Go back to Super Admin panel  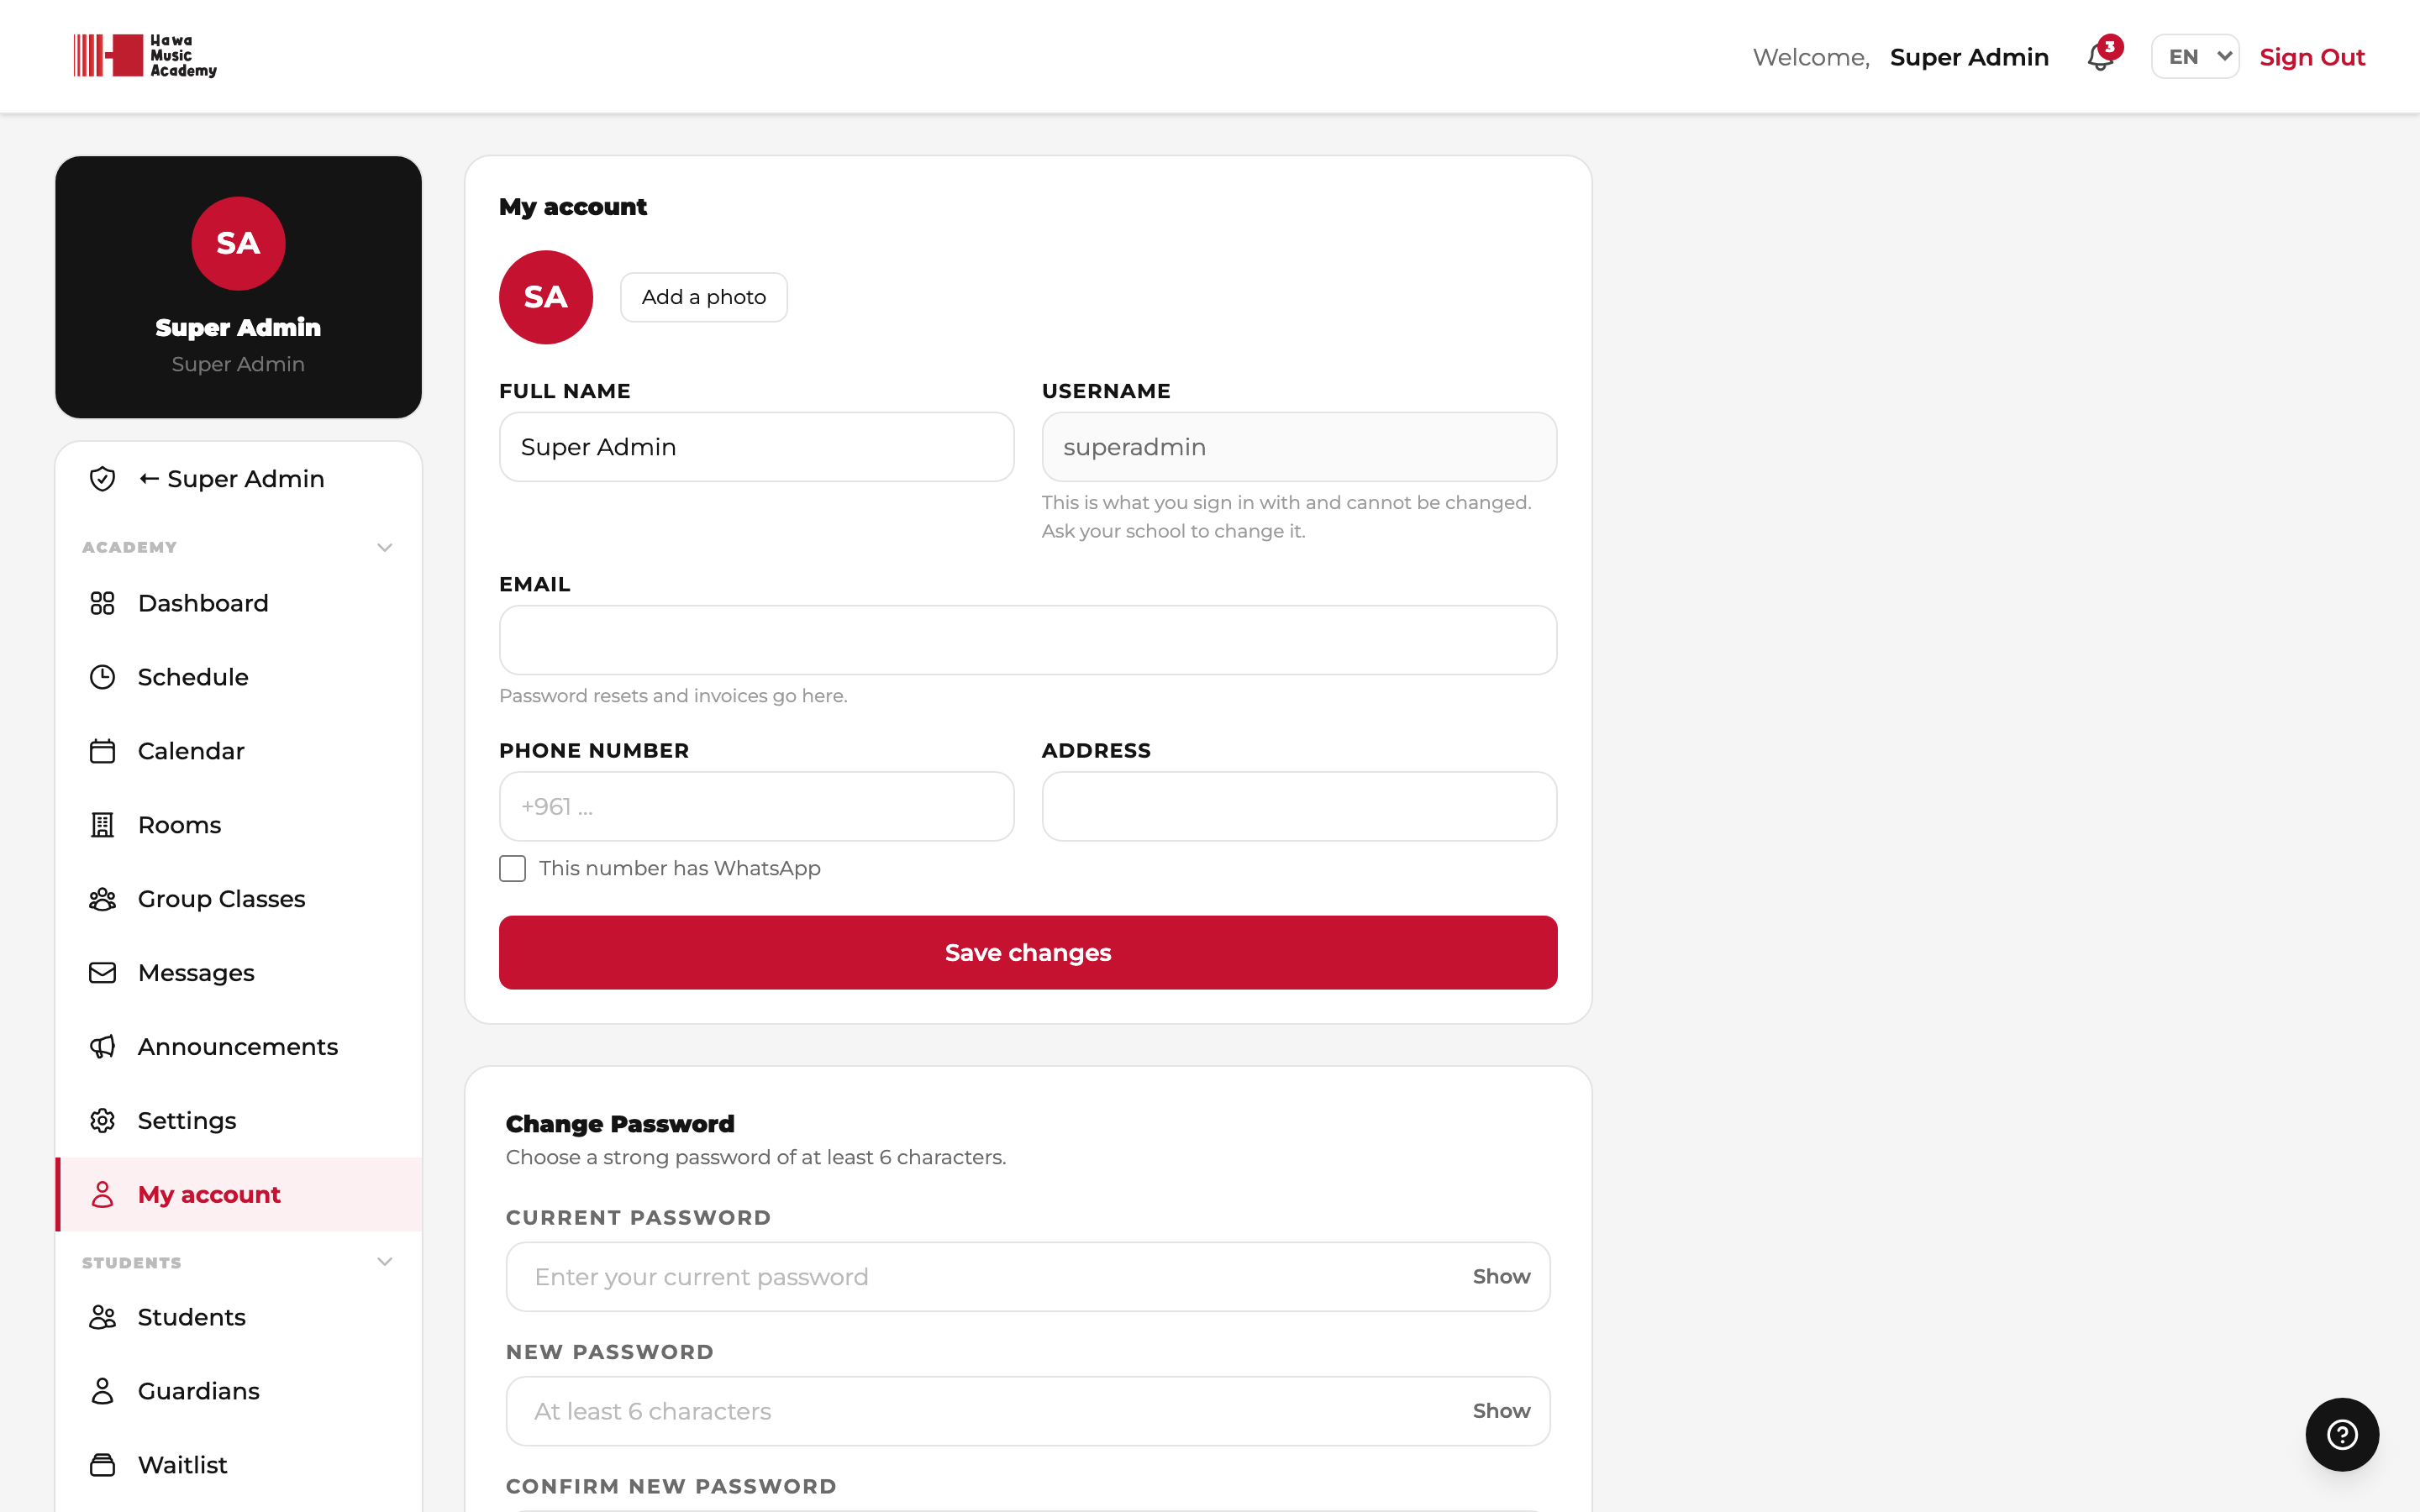click(238, 479)
